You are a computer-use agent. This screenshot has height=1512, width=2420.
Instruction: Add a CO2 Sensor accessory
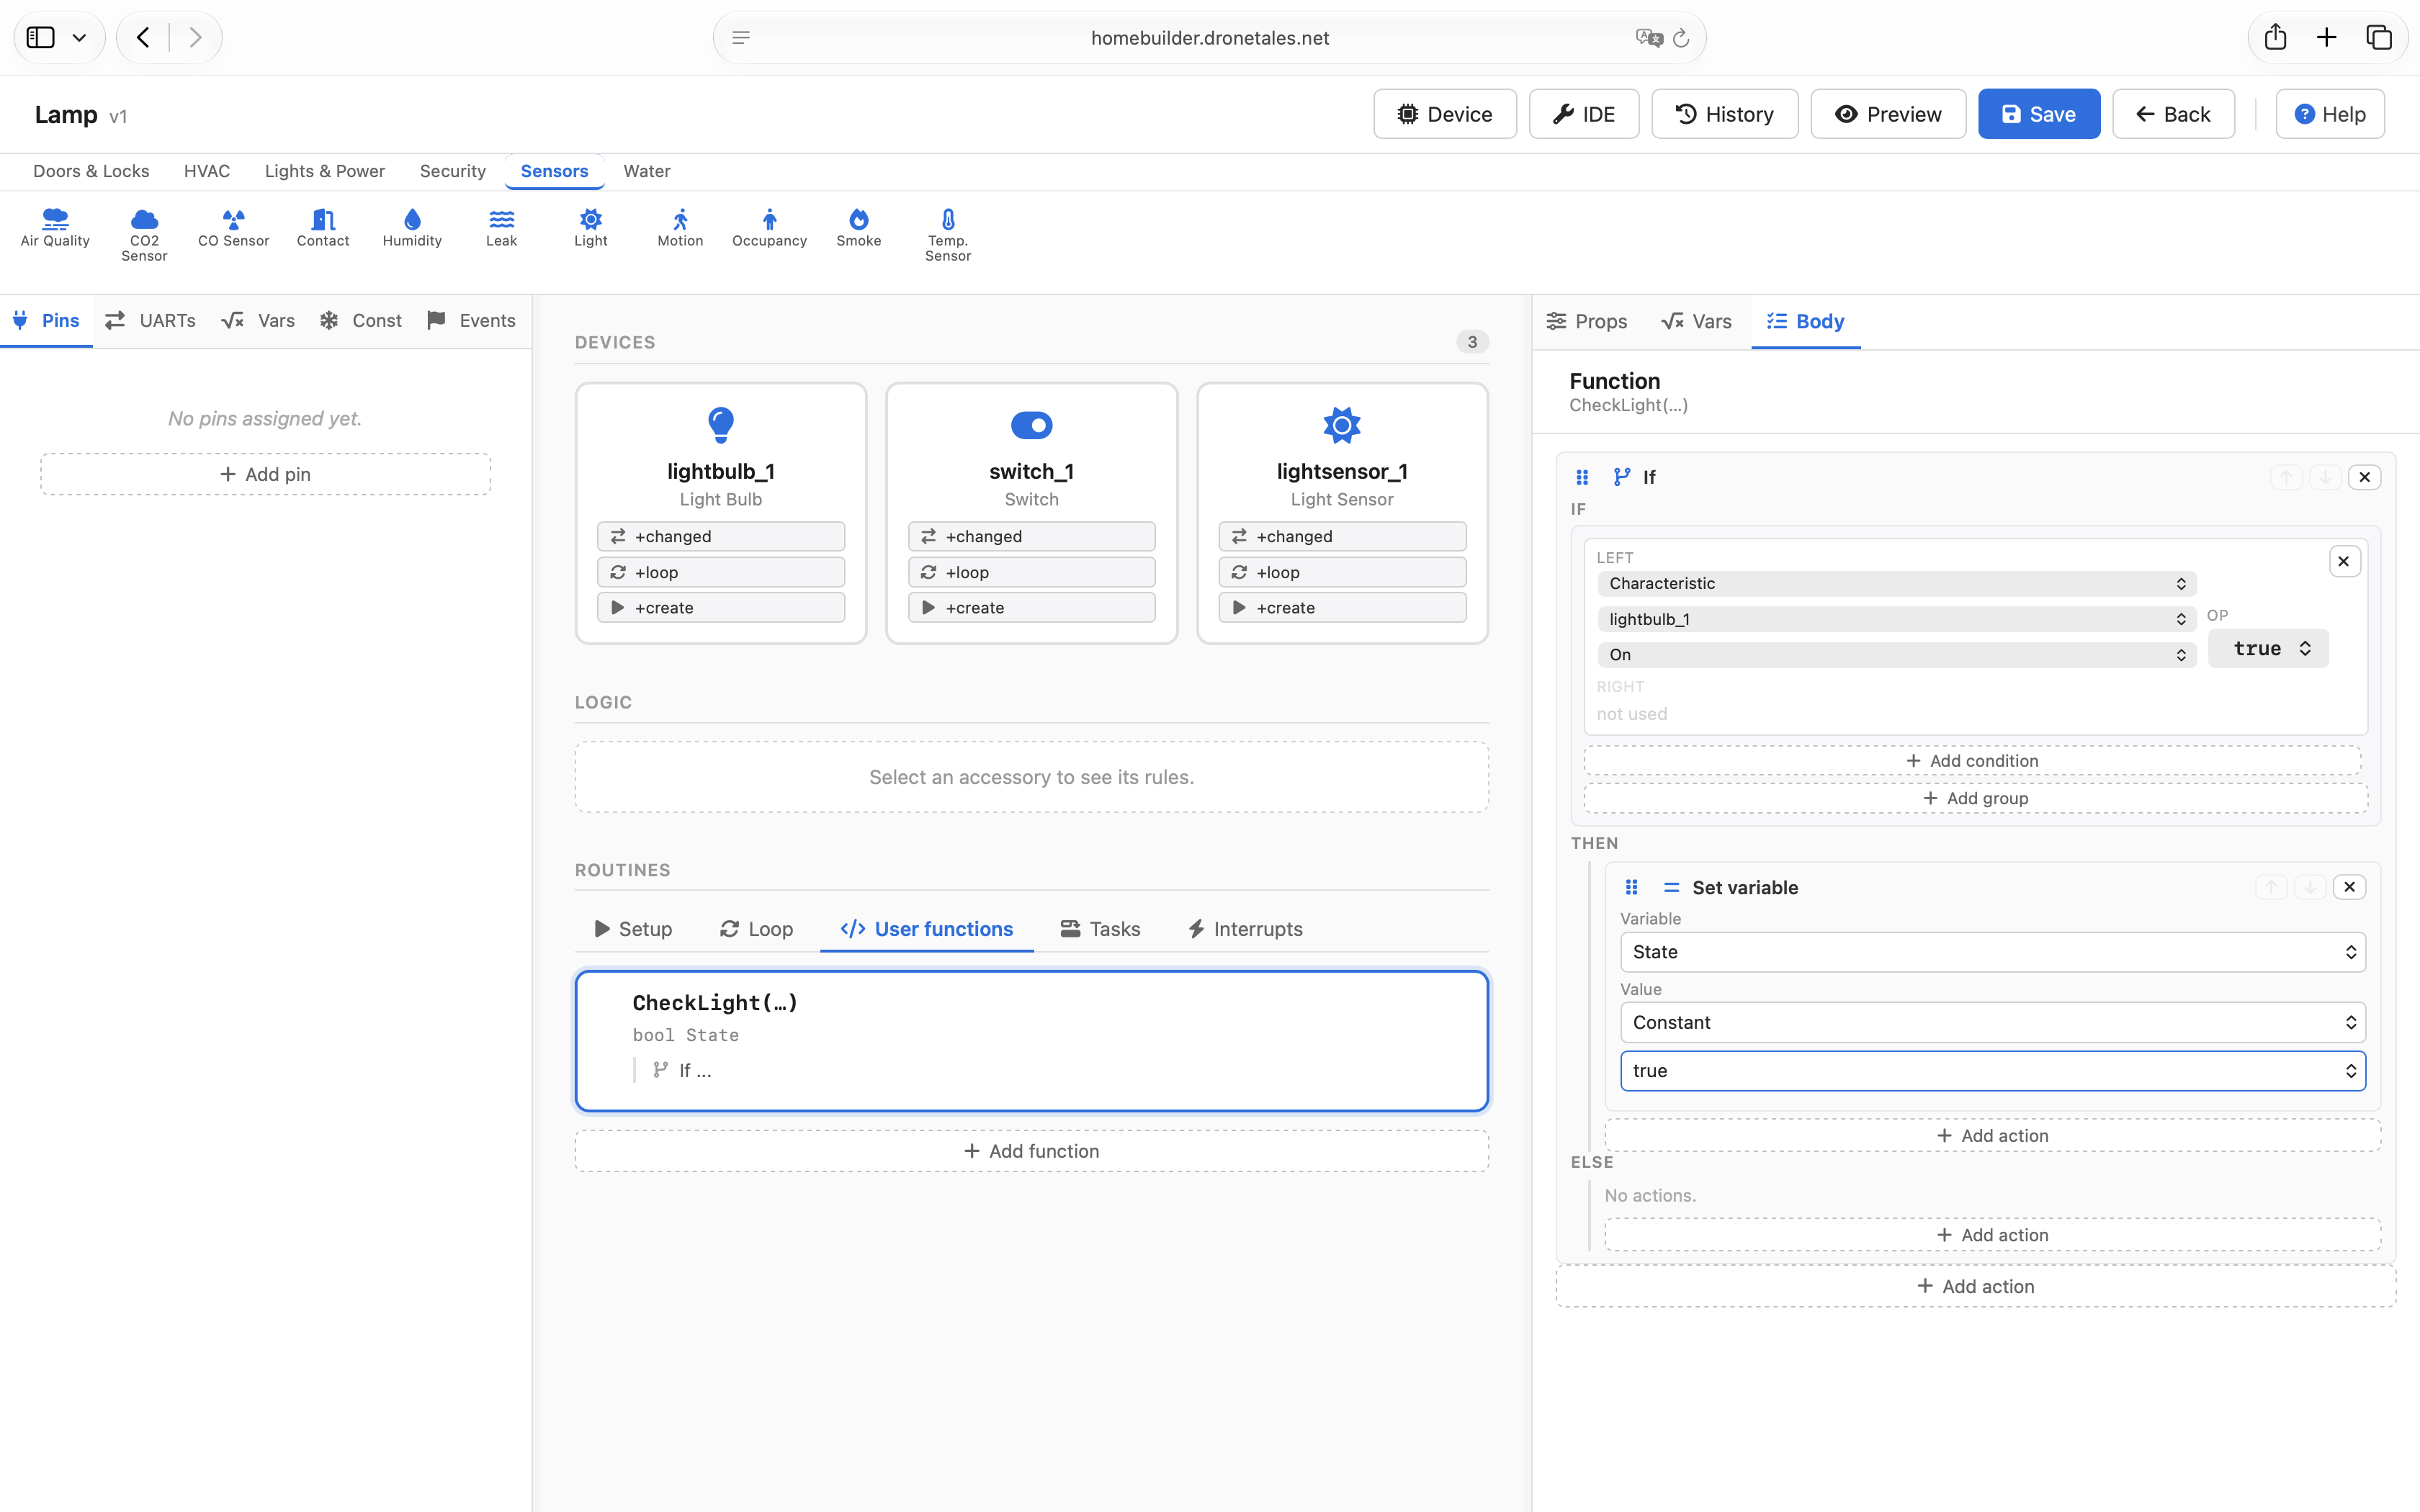click(144, 235)
